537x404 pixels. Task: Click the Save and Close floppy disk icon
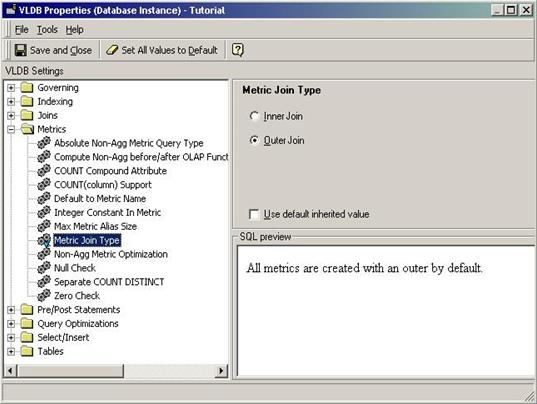[x=21, y=50]
